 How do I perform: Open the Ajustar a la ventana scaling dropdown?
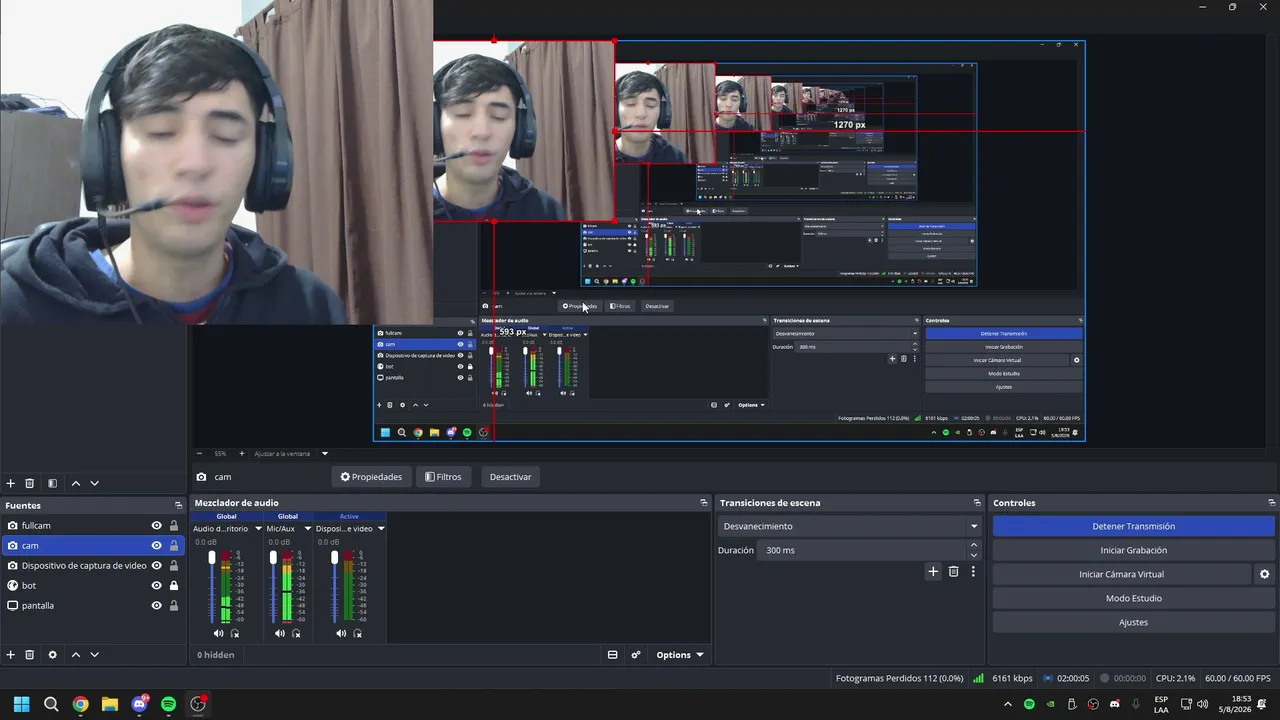[x=290, y=453]
